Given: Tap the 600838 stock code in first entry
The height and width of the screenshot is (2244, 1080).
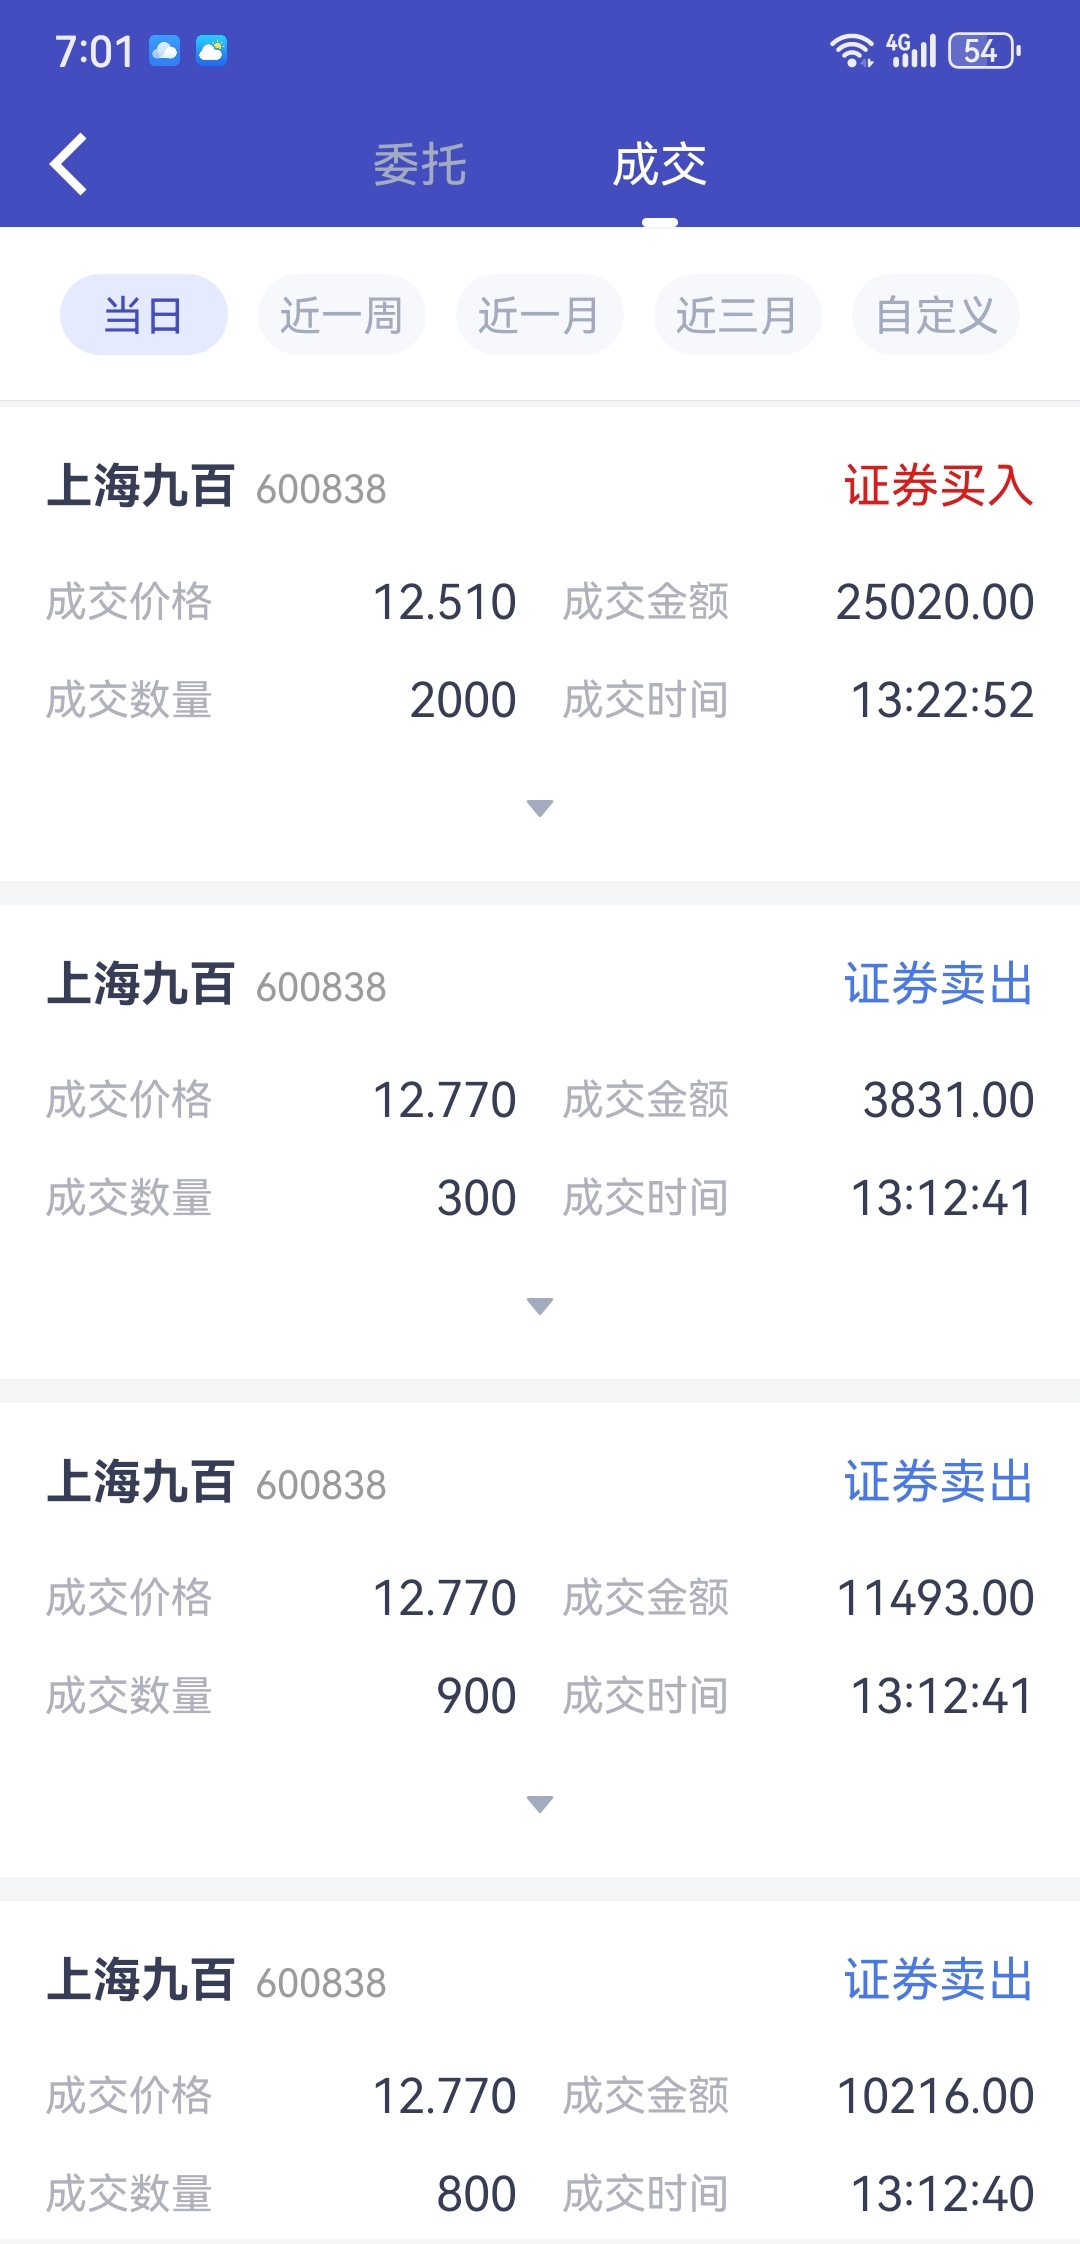Looking at the screenshot, I should [321, 489].
